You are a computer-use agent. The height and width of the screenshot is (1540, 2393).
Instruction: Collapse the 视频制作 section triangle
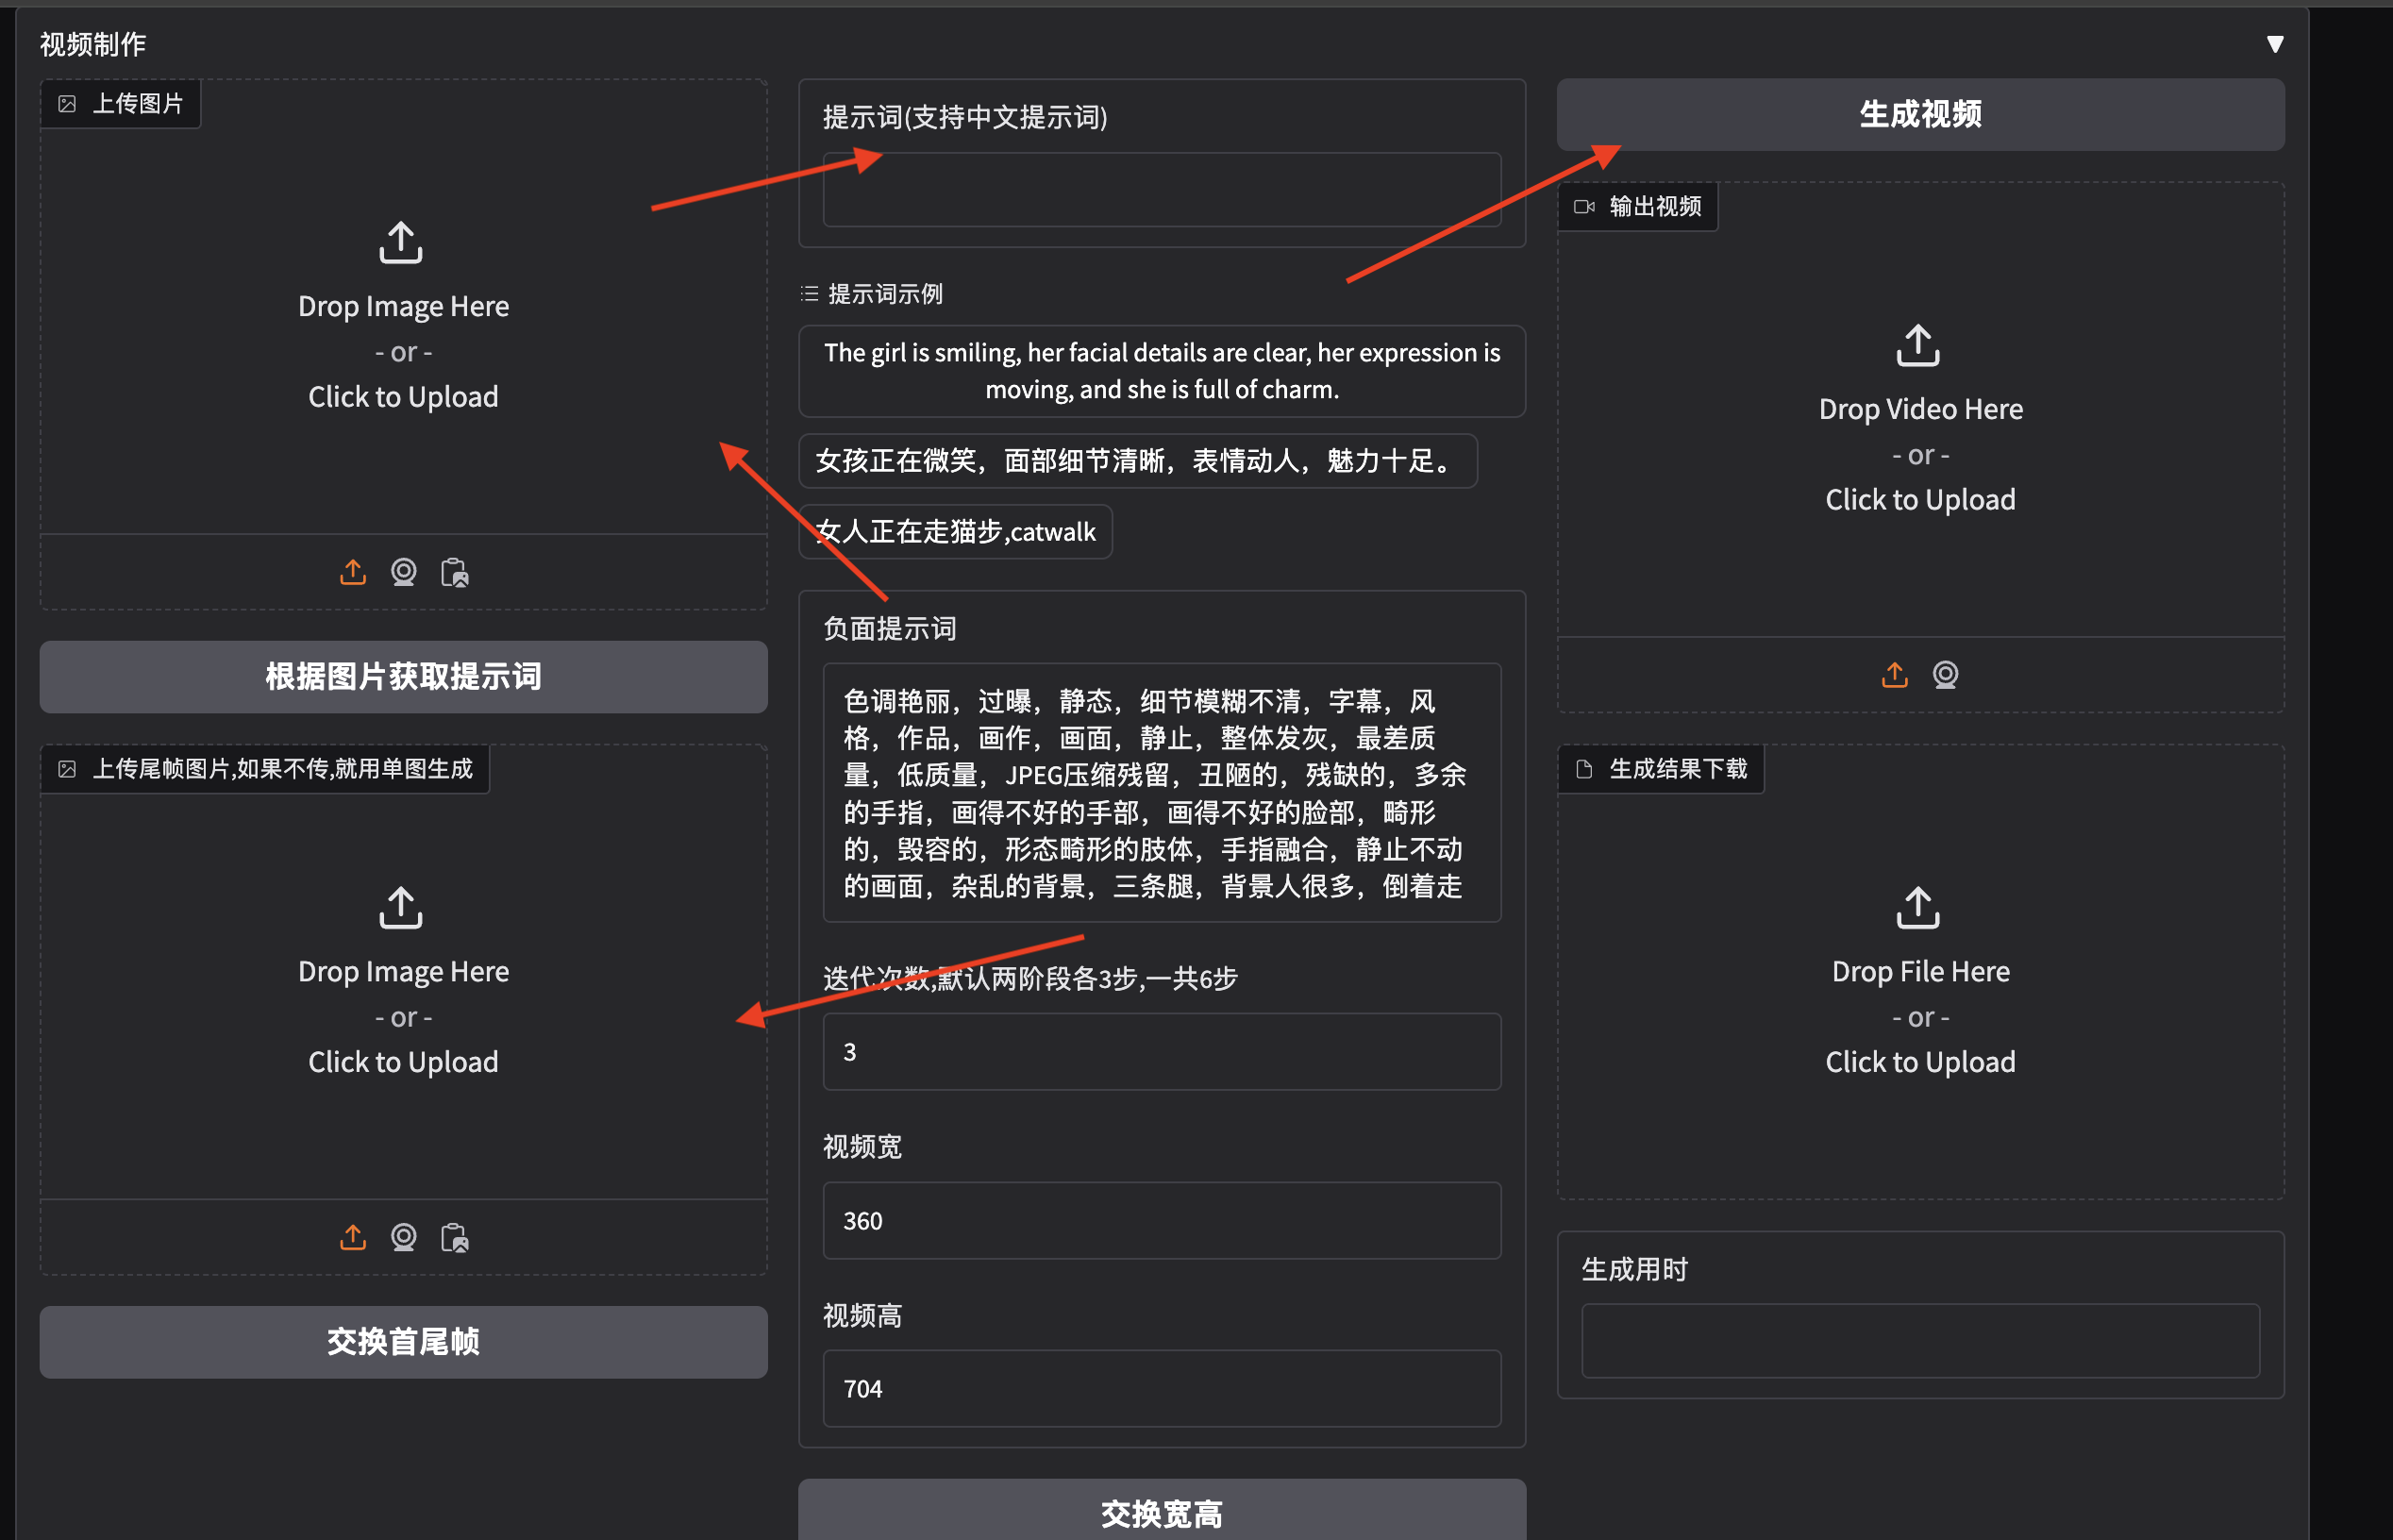coord(2274,44)
